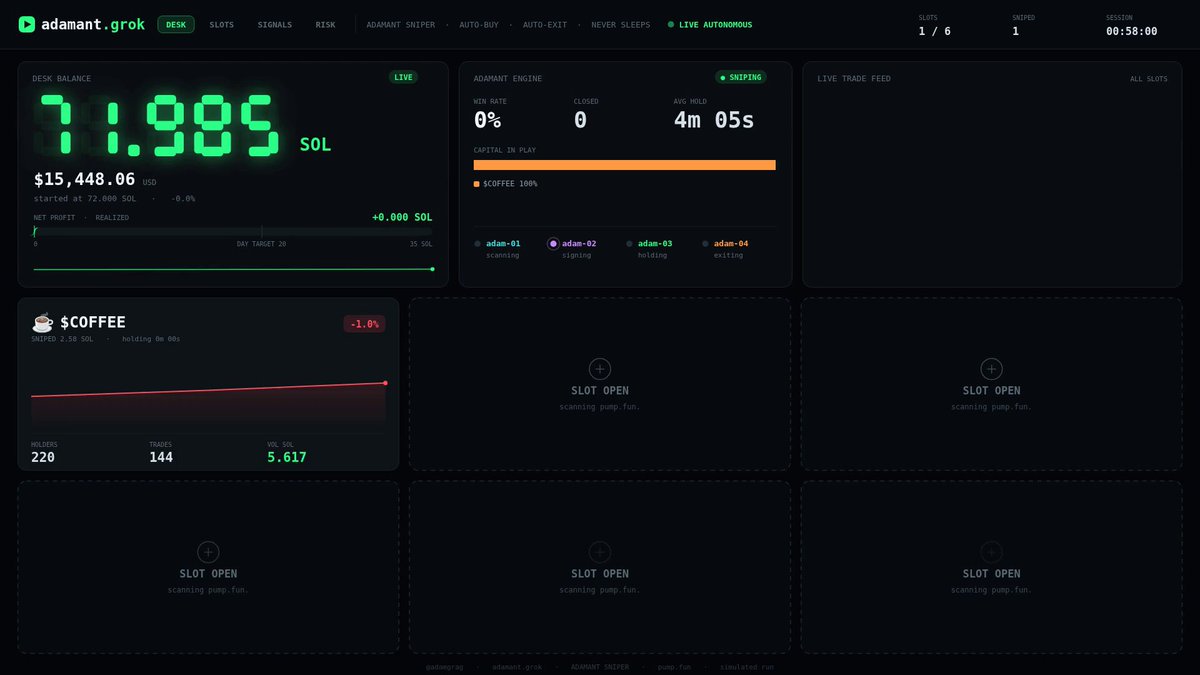Switch to the SLOTS tab
1200x675 pixels.
[x=222, y=24]
